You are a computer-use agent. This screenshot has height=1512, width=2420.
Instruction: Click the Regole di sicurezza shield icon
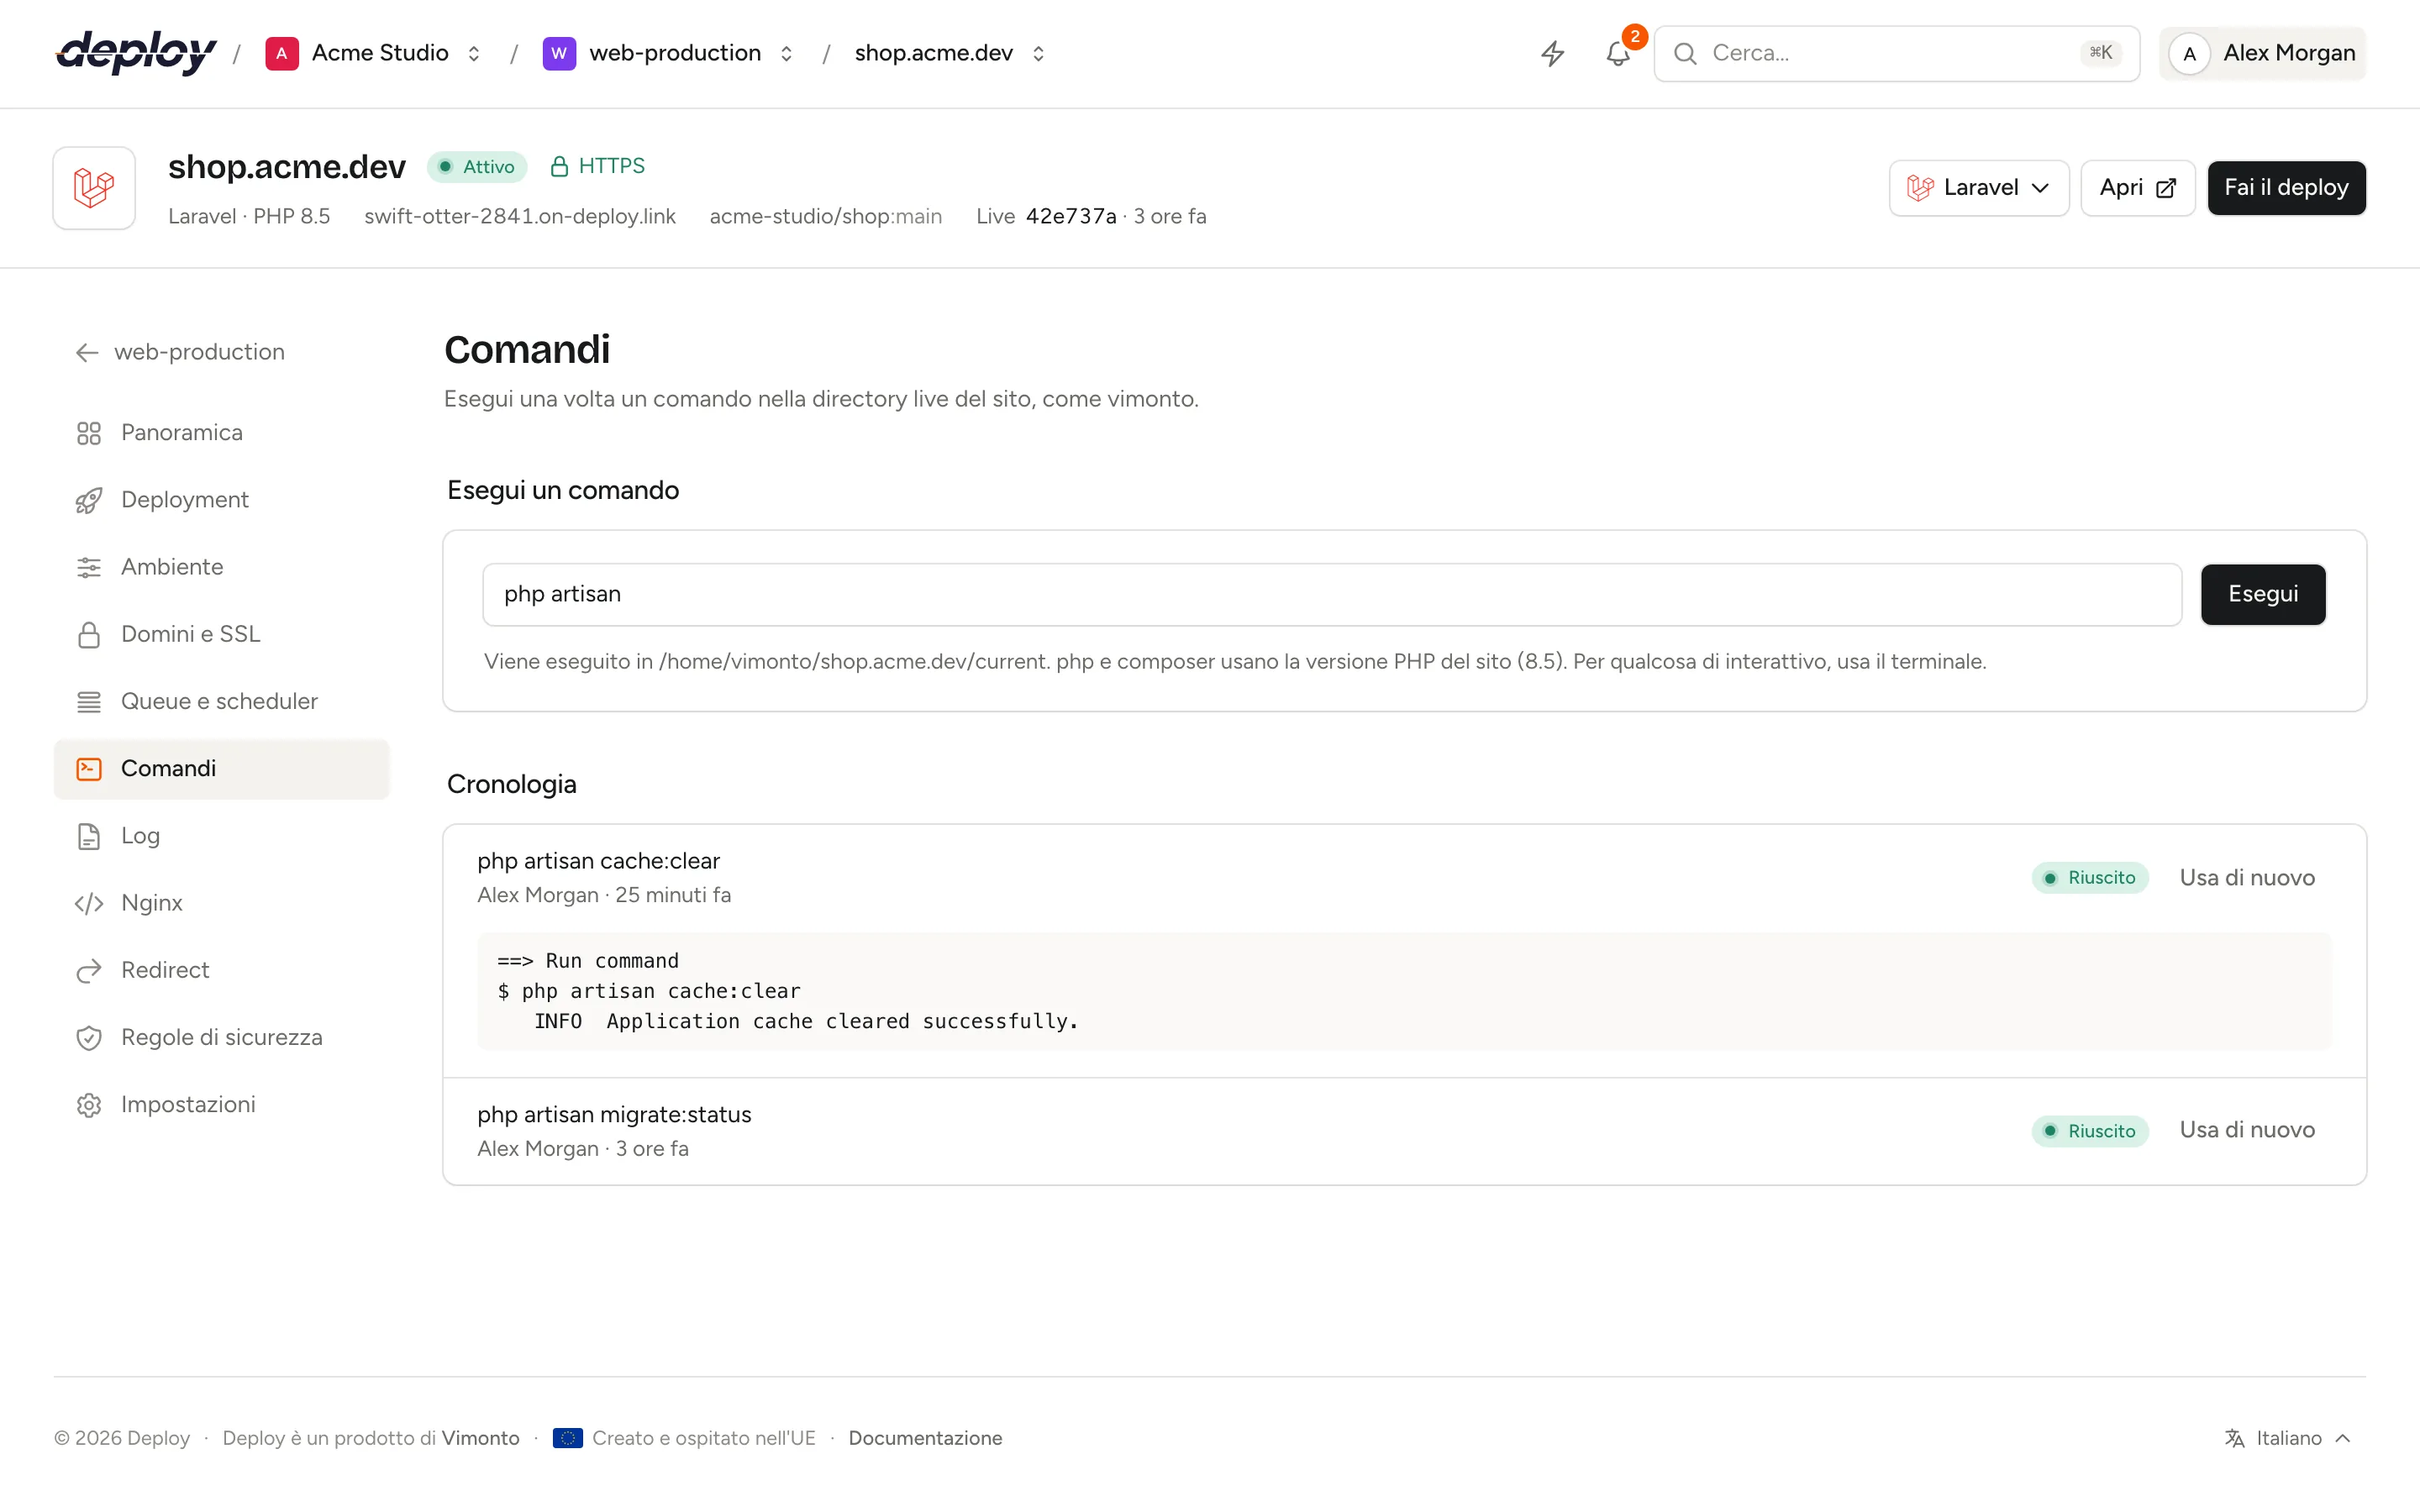click(89, 1038)
